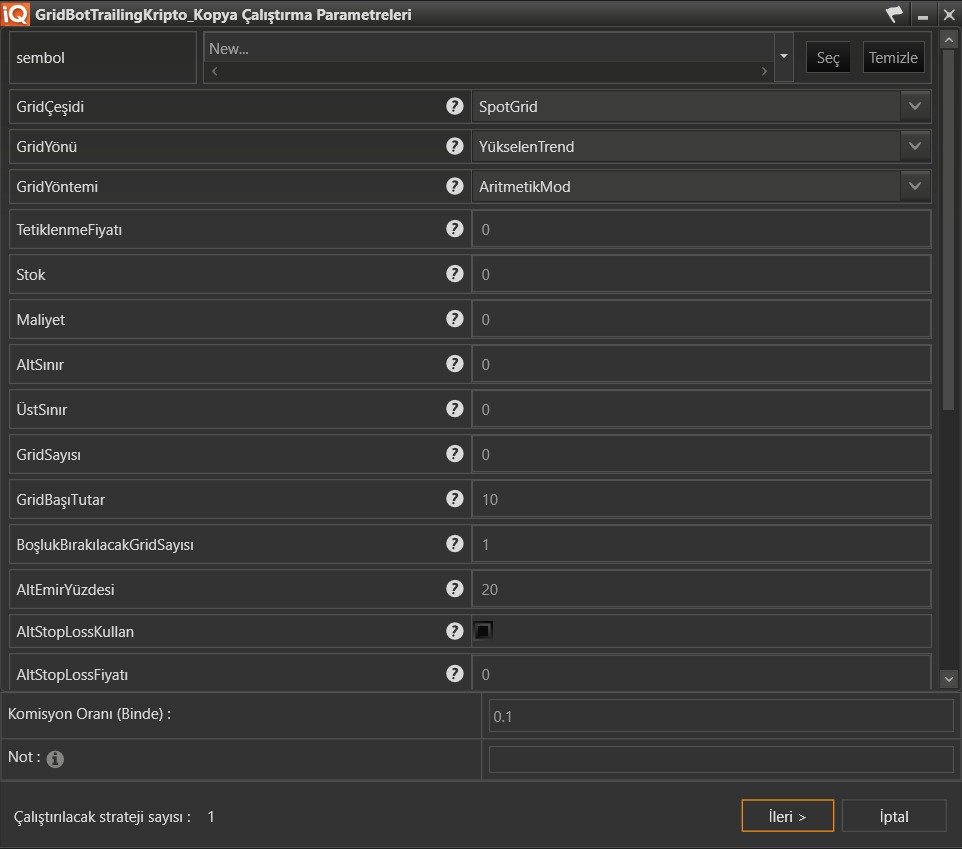Show help for the Stok parameter
This screenshot has height=849, width=962.
[x=454, y=274]
